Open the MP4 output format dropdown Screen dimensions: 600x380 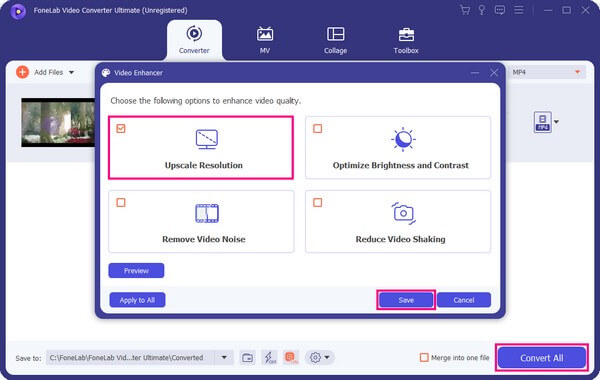[547, 72]
